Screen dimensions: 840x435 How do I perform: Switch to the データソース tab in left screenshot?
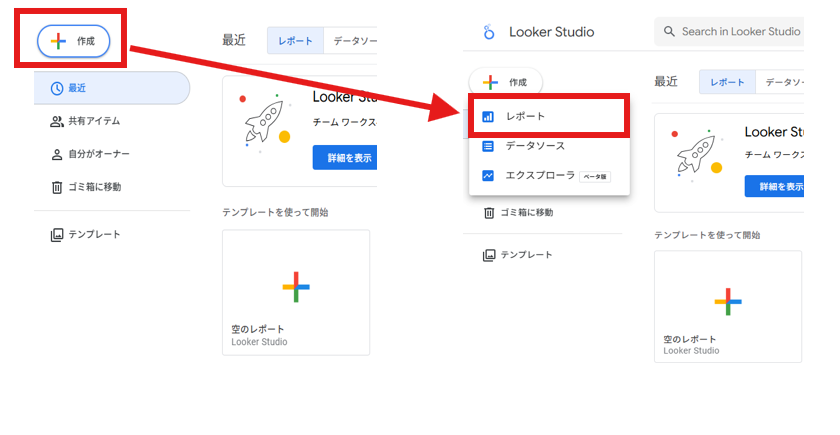tap(352, 41)
